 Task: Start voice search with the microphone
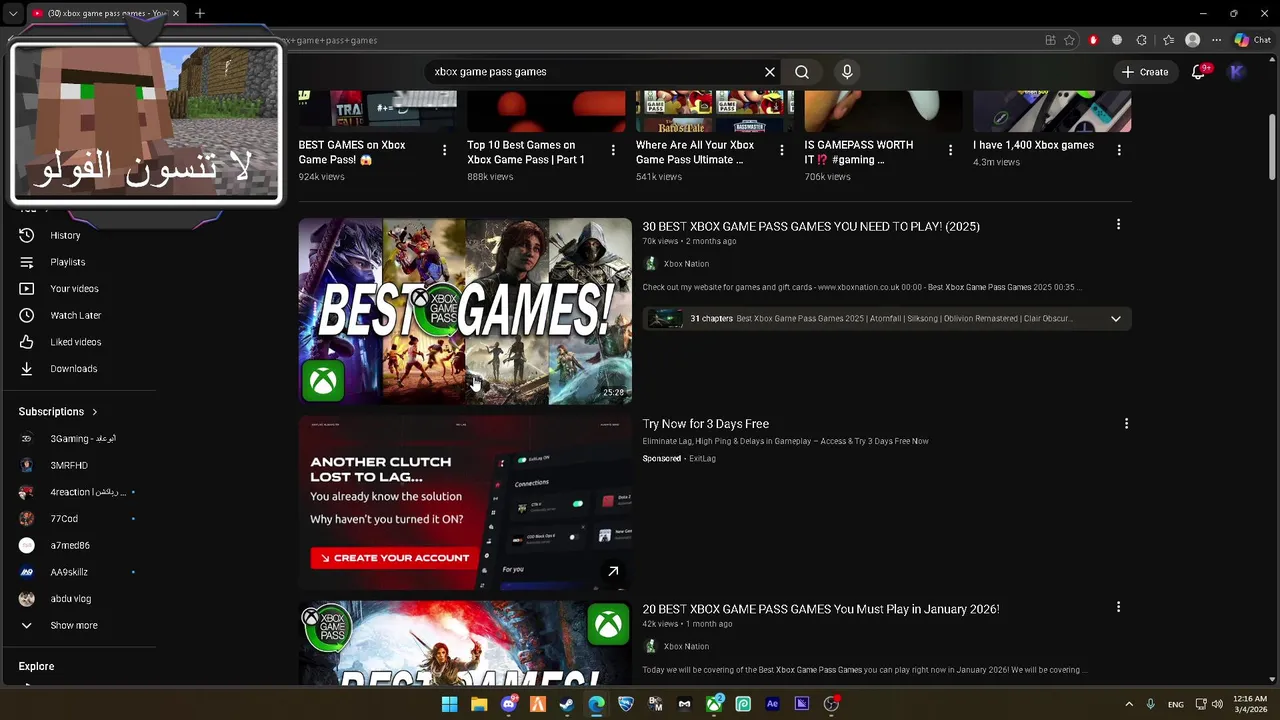pos(847,72)
